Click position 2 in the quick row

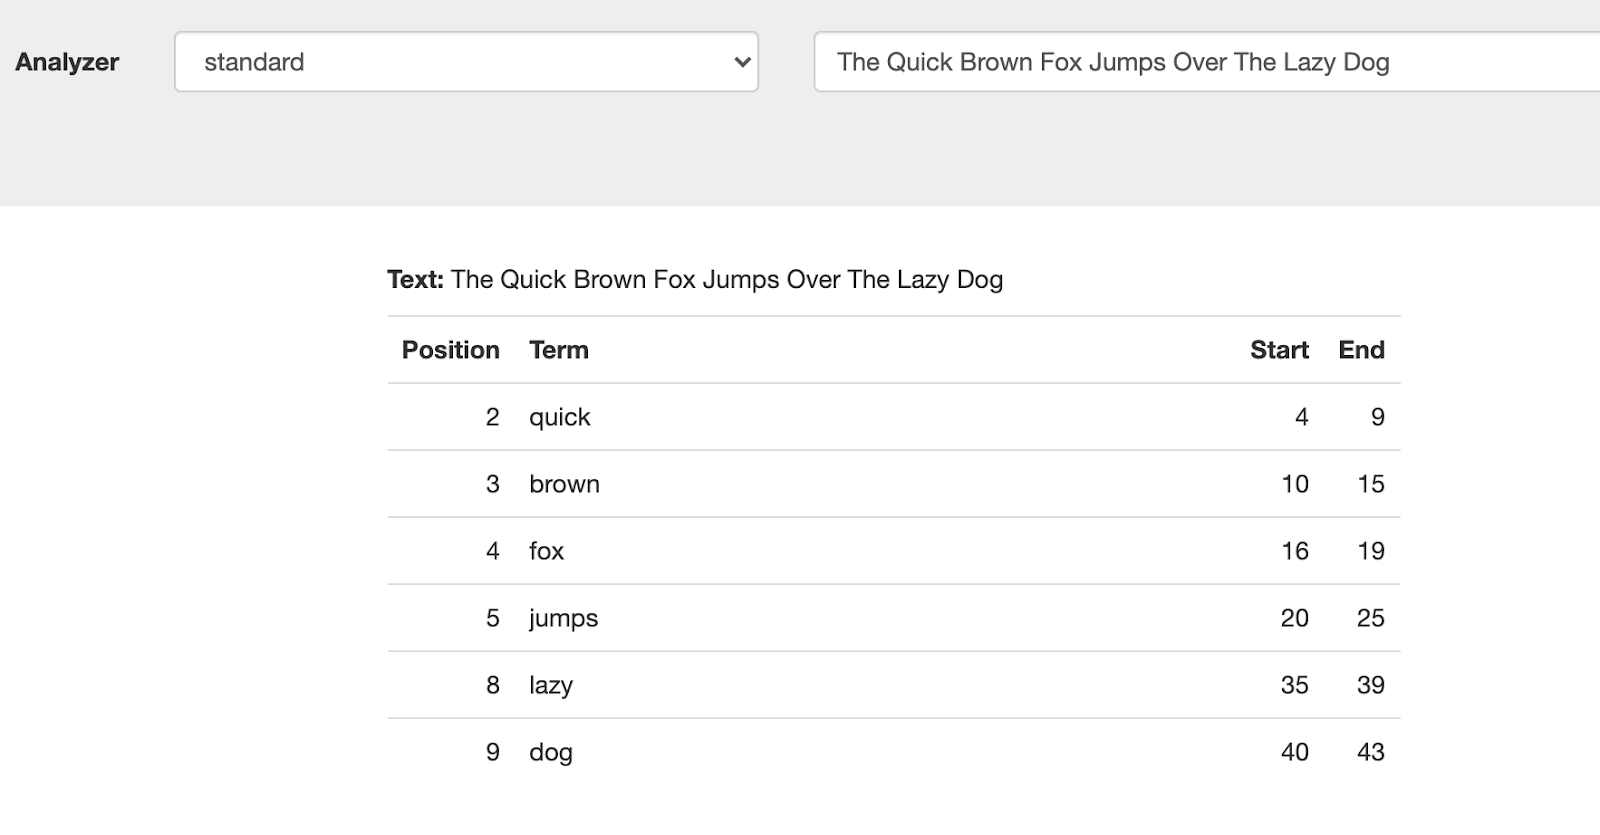[492, 417]
